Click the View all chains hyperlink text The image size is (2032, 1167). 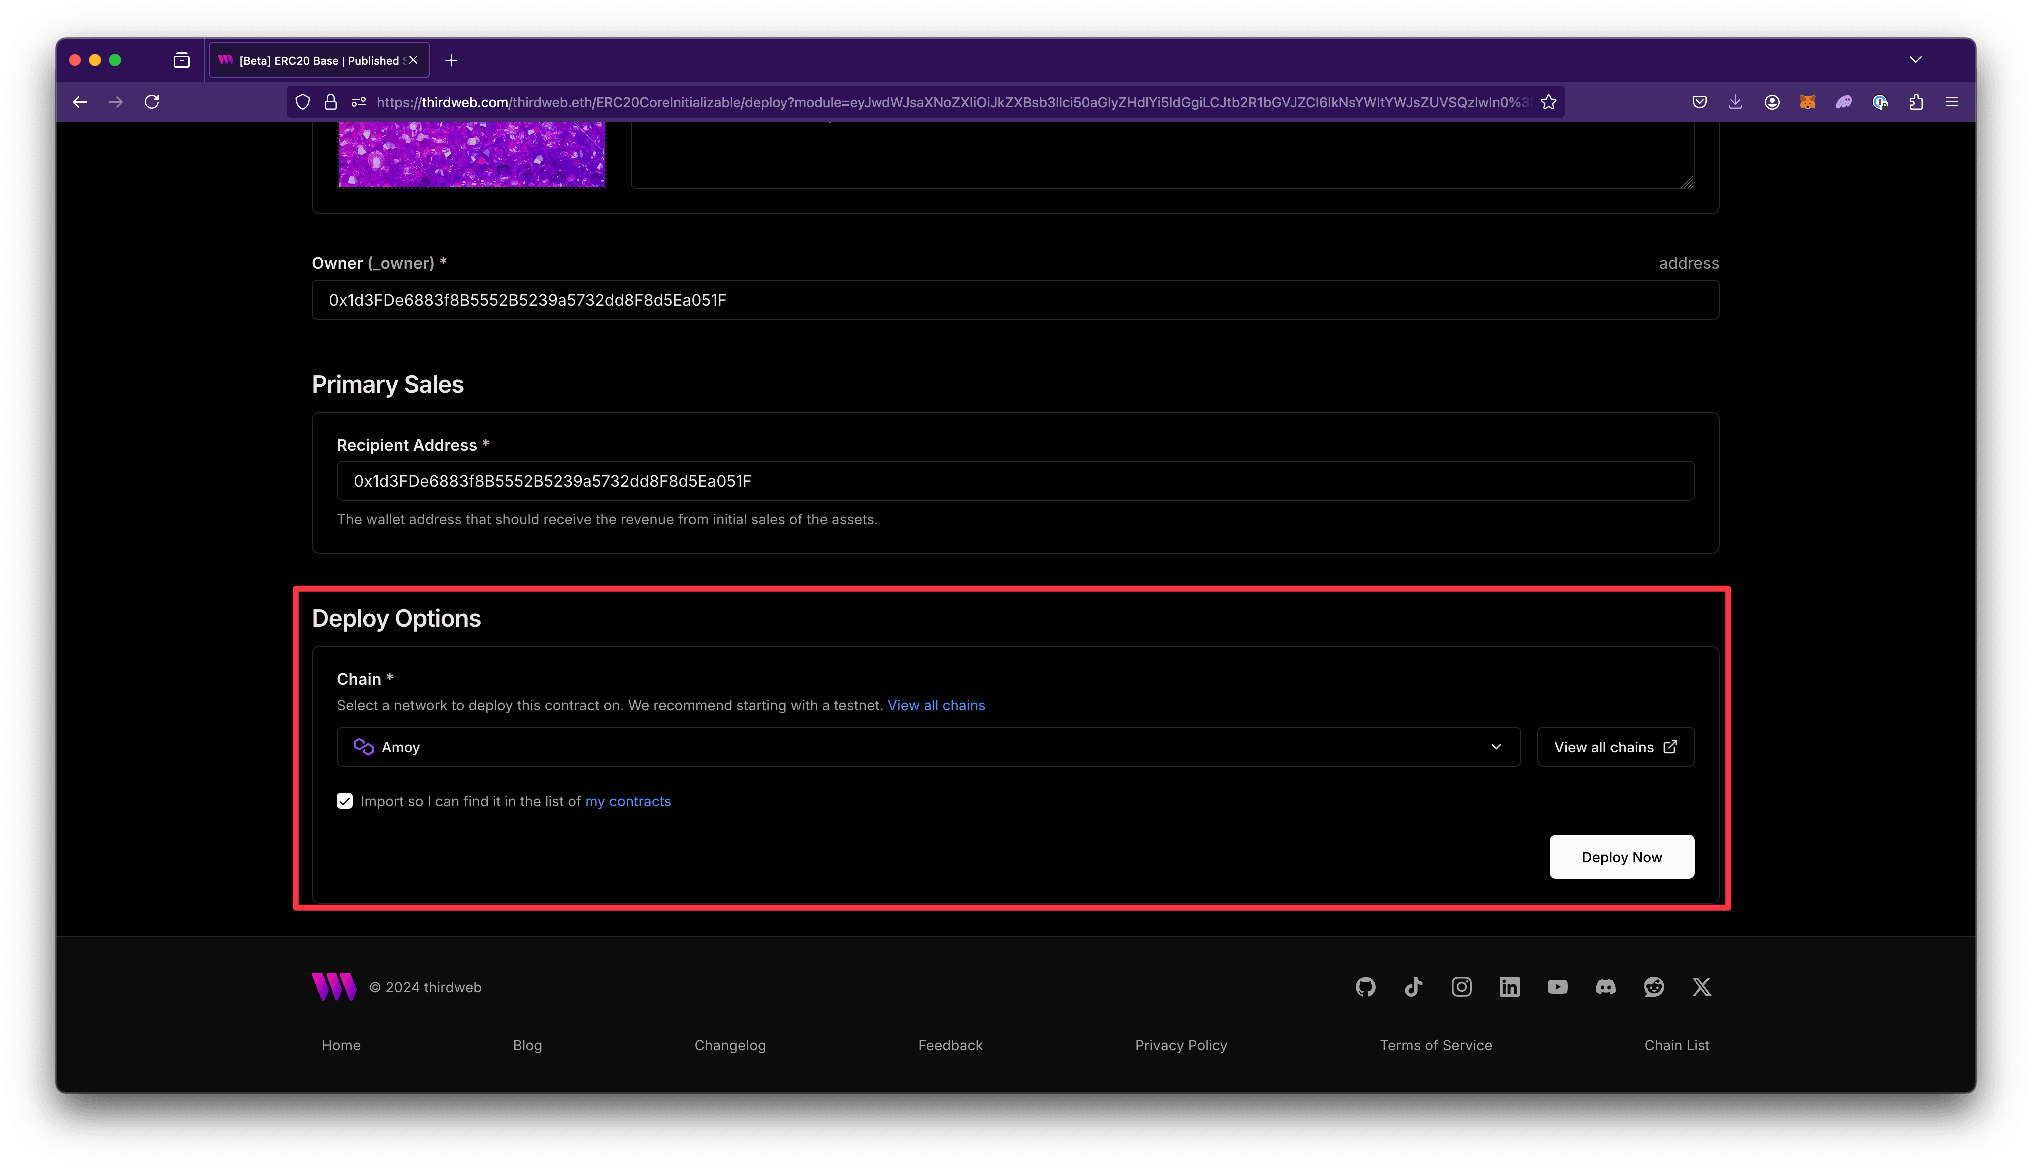[935, 705]
